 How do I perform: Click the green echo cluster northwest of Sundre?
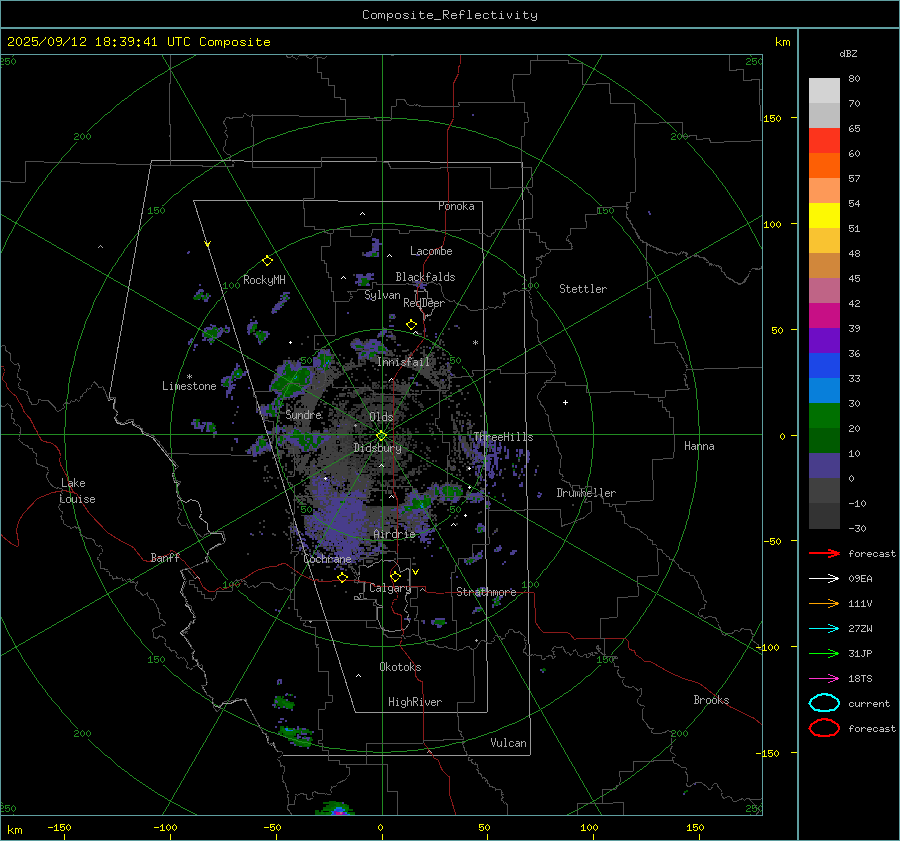tap(293, 377)
